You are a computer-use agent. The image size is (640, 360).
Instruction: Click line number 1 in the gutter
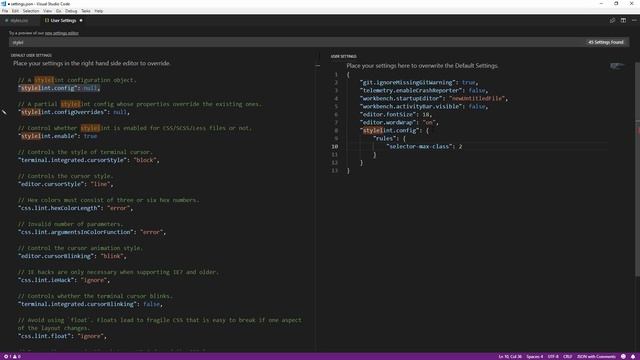pyautogui.click(x=336, y=75)
